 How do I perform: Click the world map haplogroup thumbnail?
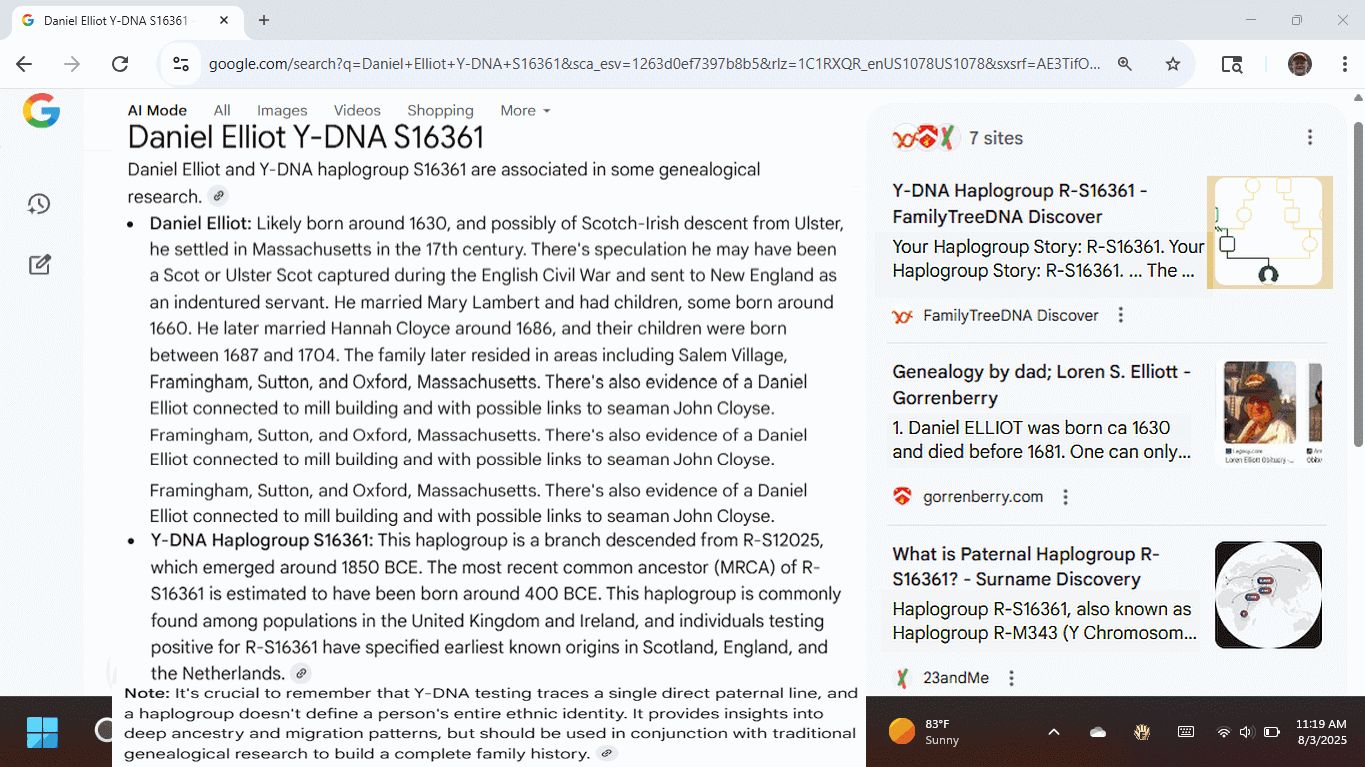tap(1268, 595)
